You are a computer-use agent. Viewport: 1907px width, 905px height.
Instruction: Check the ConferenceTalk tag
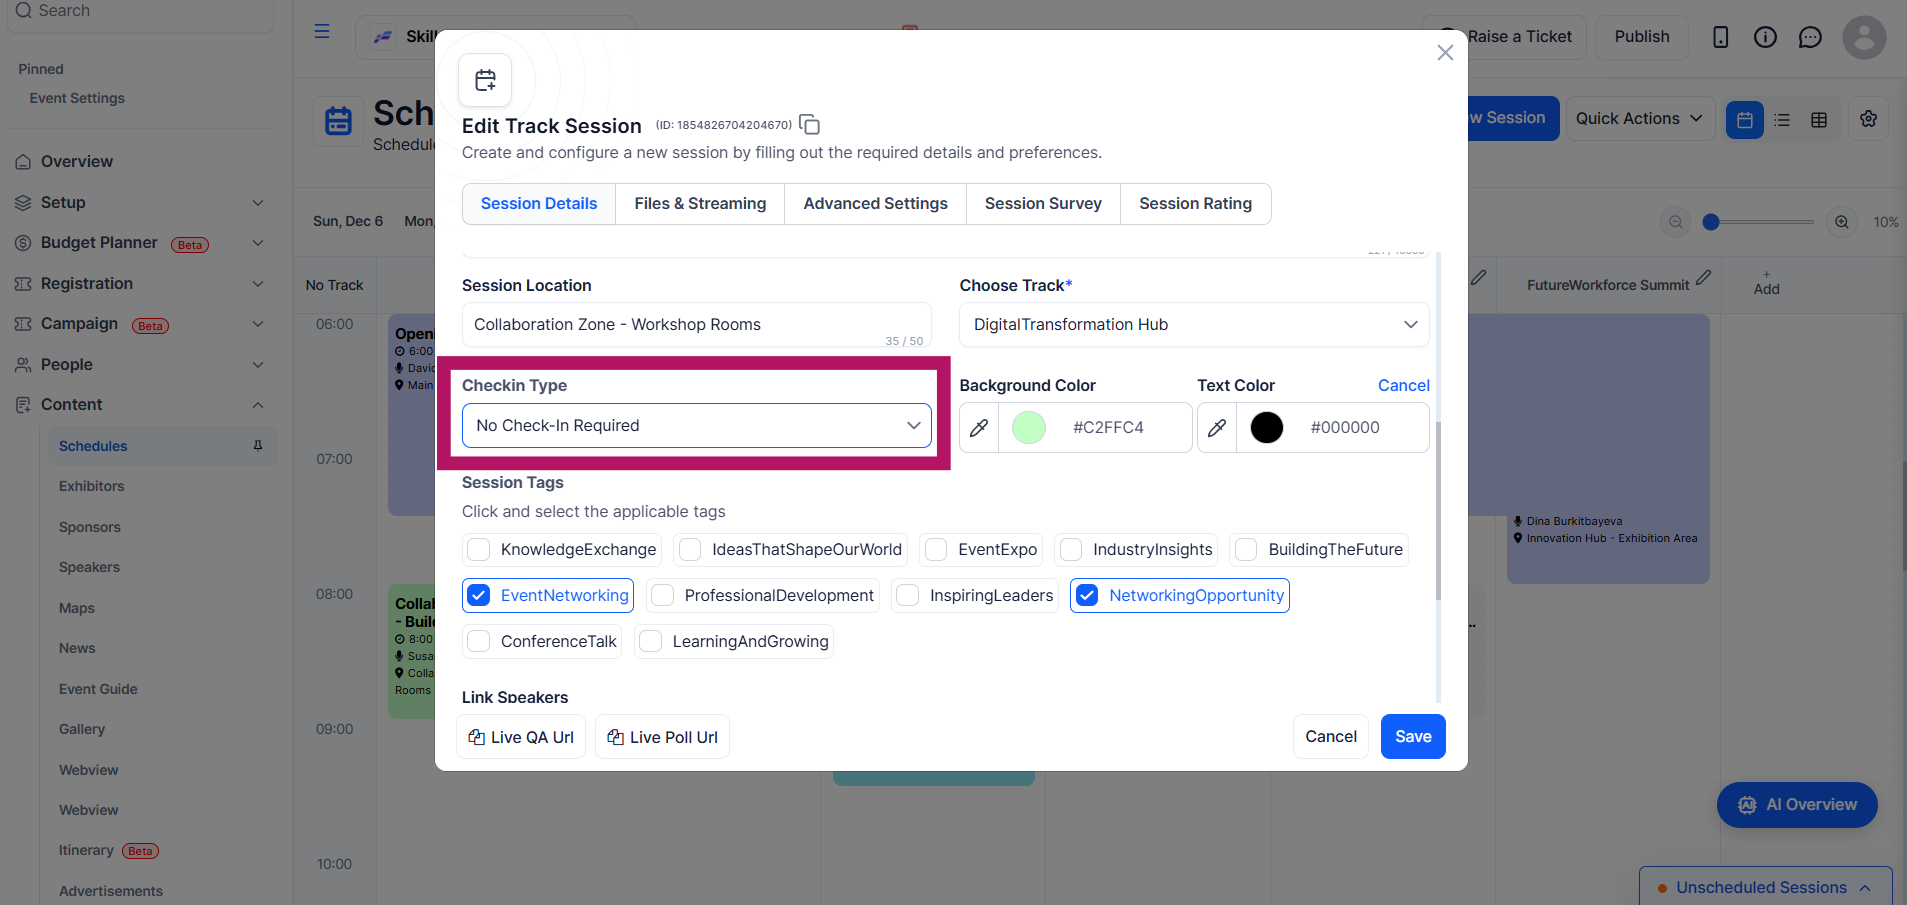[479, 642]
